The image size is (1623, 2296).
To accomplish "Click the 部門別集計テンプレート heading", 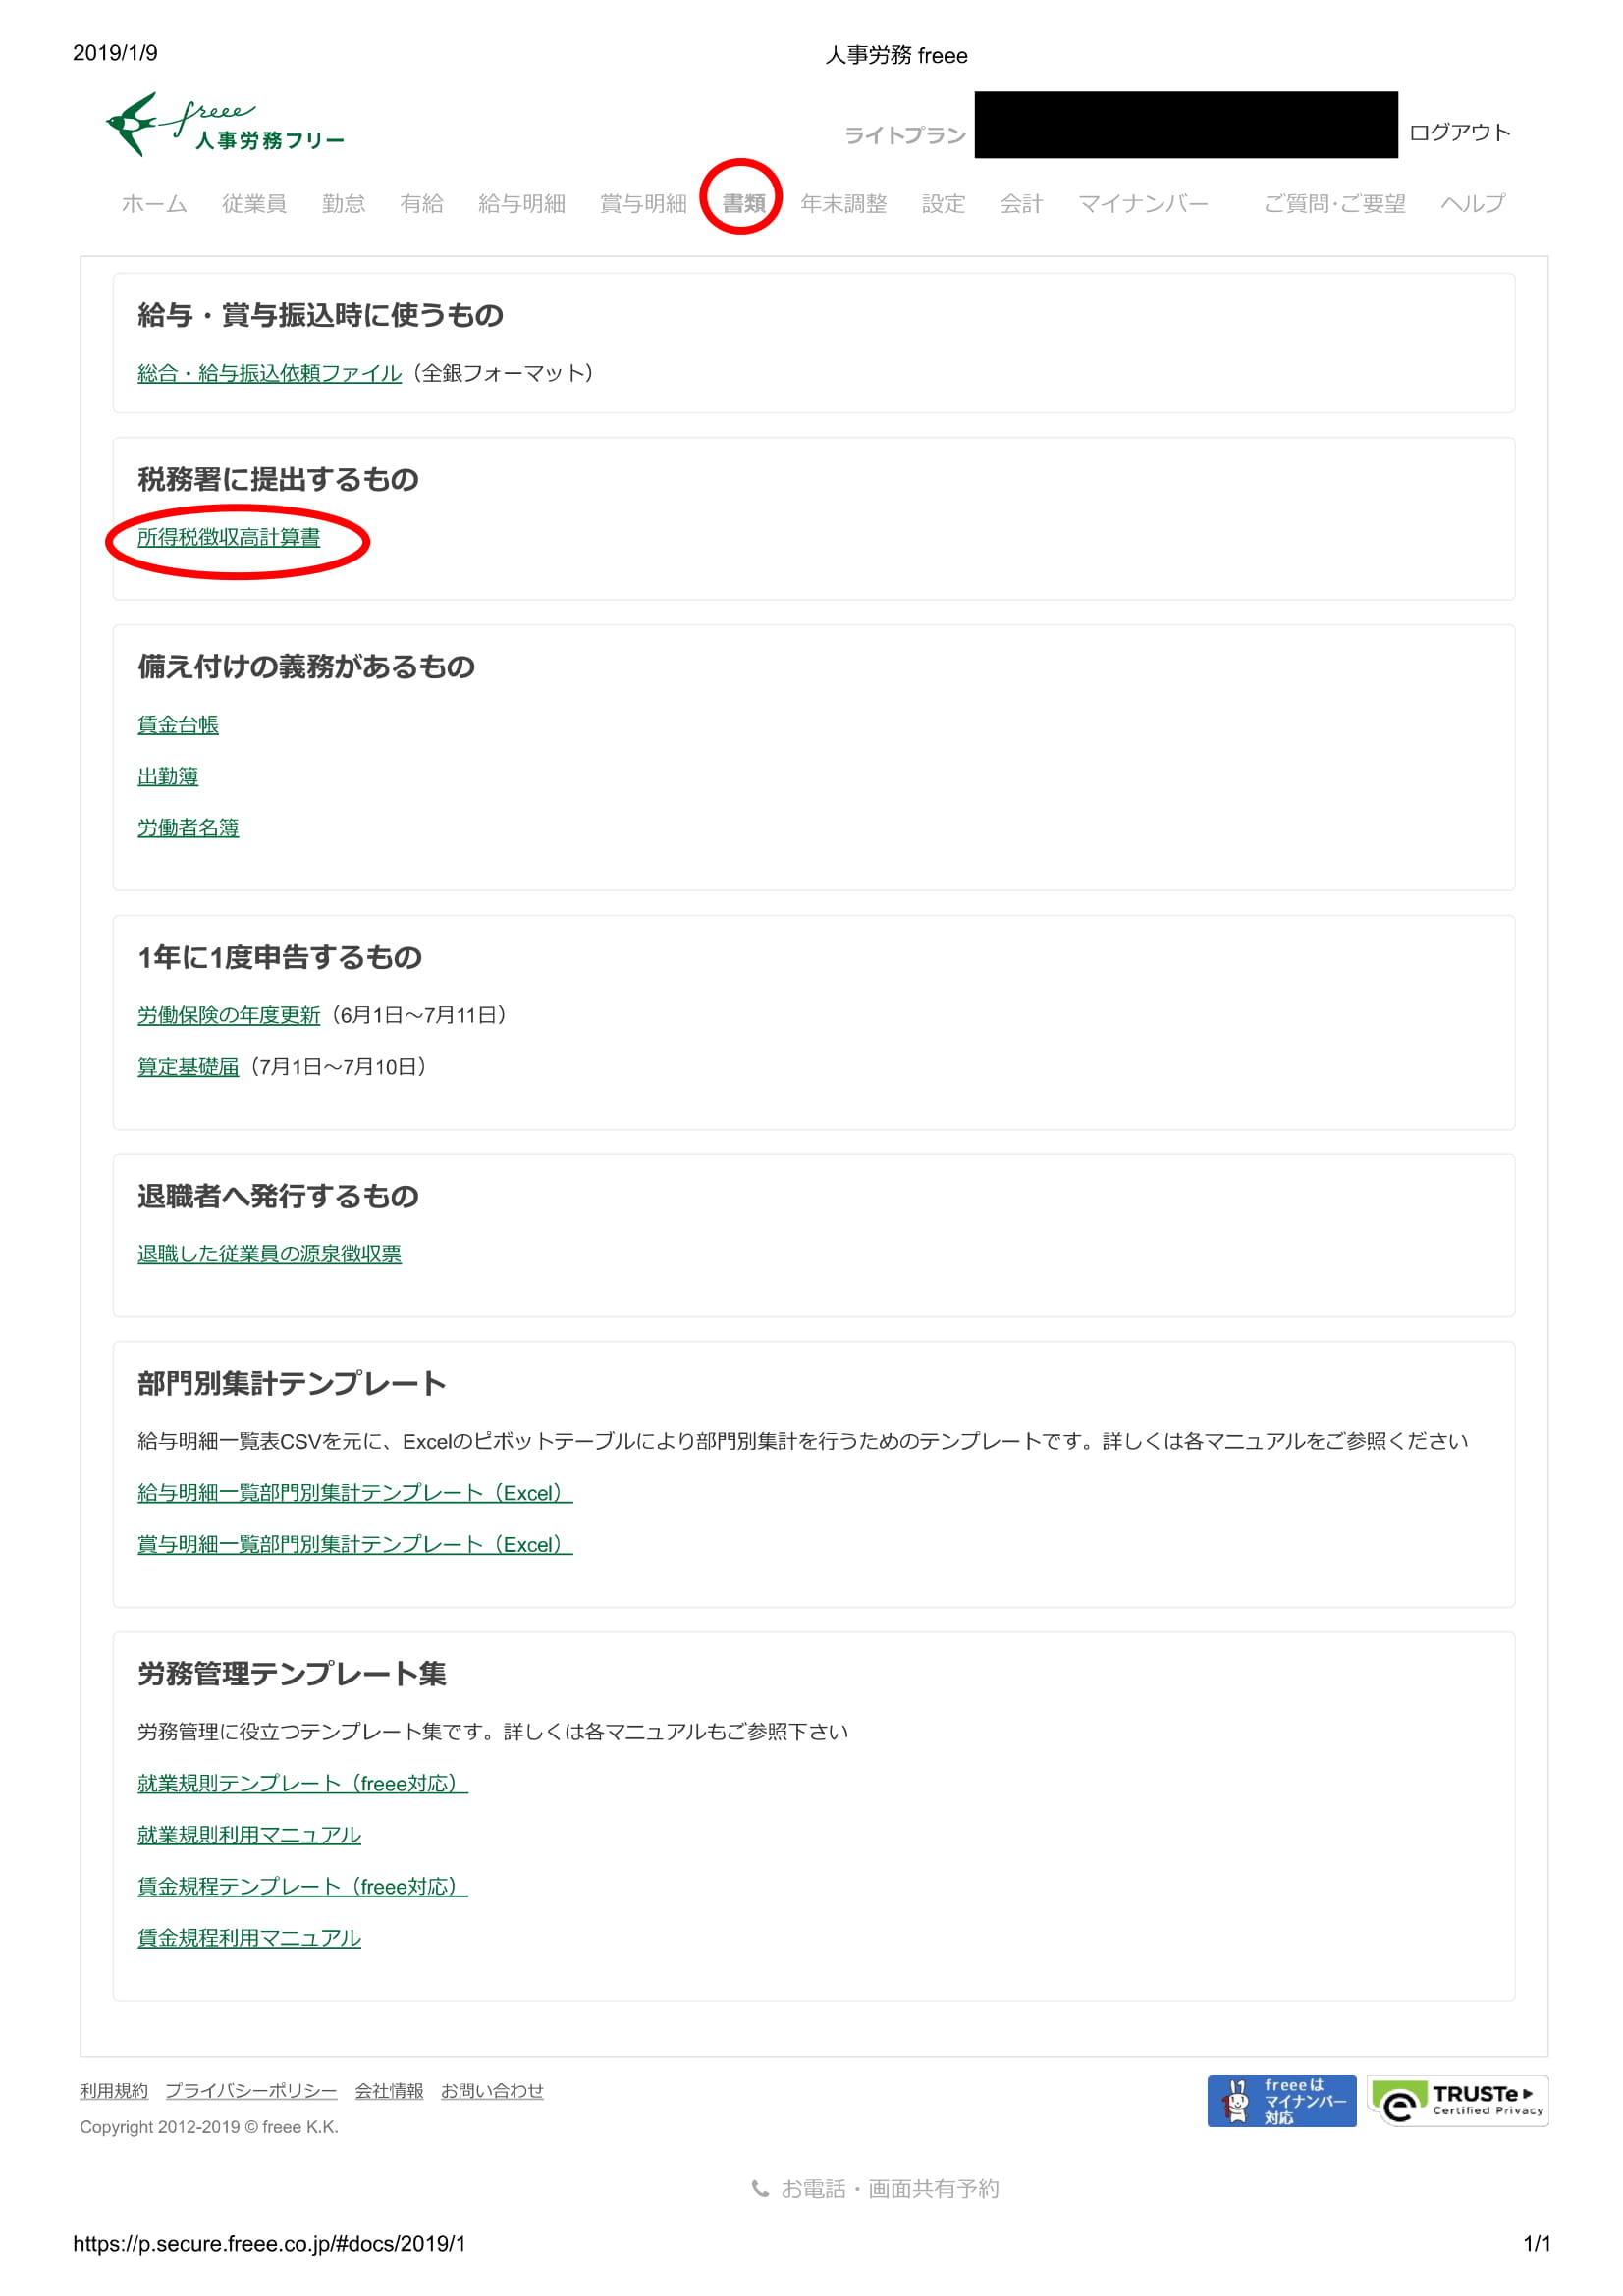I will tap(292, 1384).
